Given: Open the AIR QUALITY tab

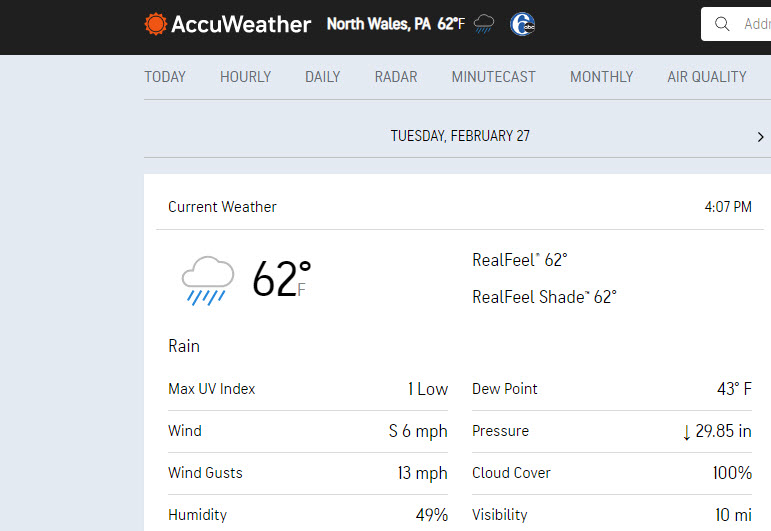Looking at the screenshot, I should [707, 77].
